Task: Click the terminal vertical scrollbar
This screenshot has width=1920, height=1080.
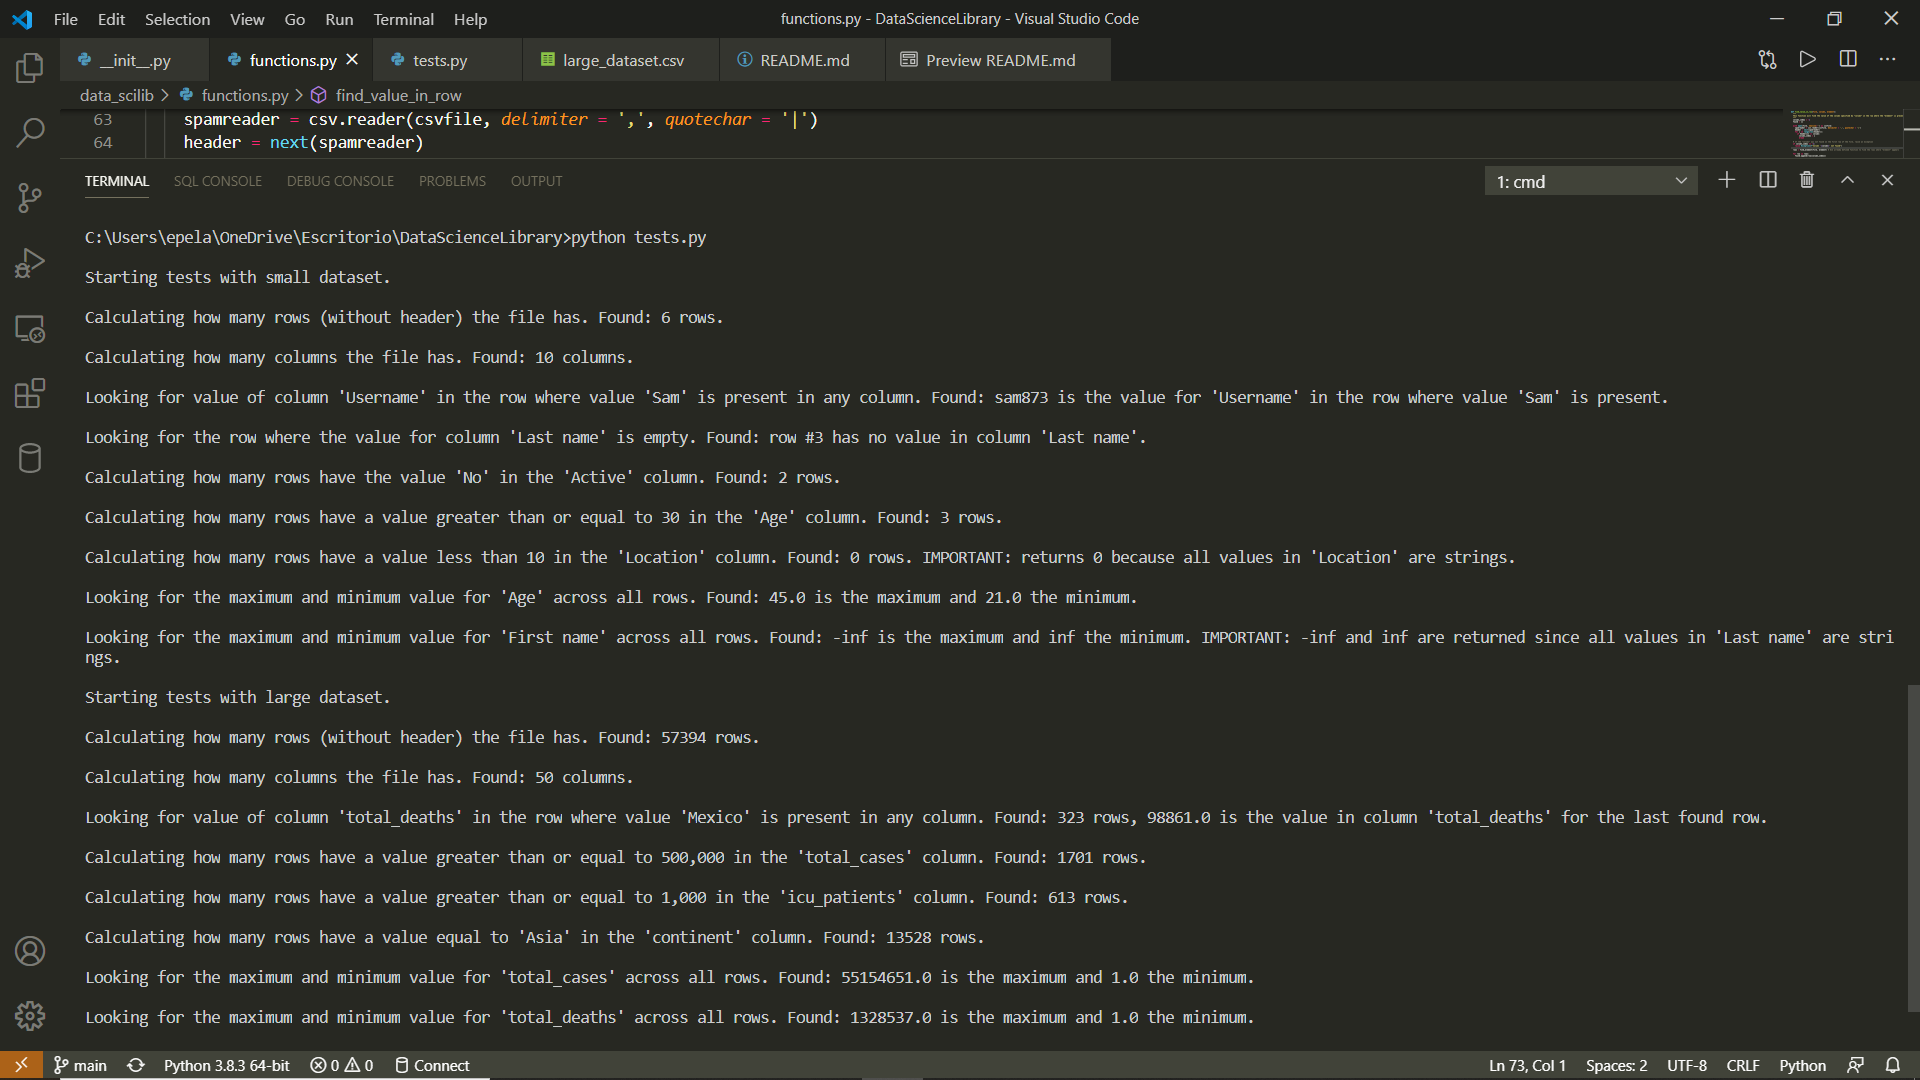Action: pyautogui.click(x=1912, y=848)
